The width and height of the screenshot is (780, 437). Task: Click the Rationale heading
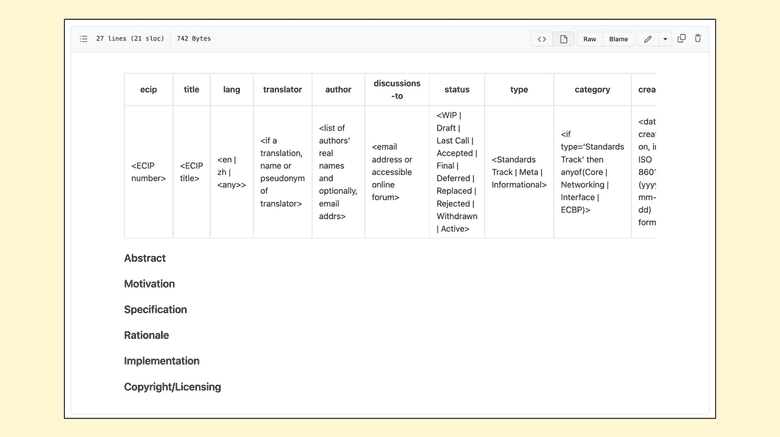pyautogui.click(x=146, y=335)
